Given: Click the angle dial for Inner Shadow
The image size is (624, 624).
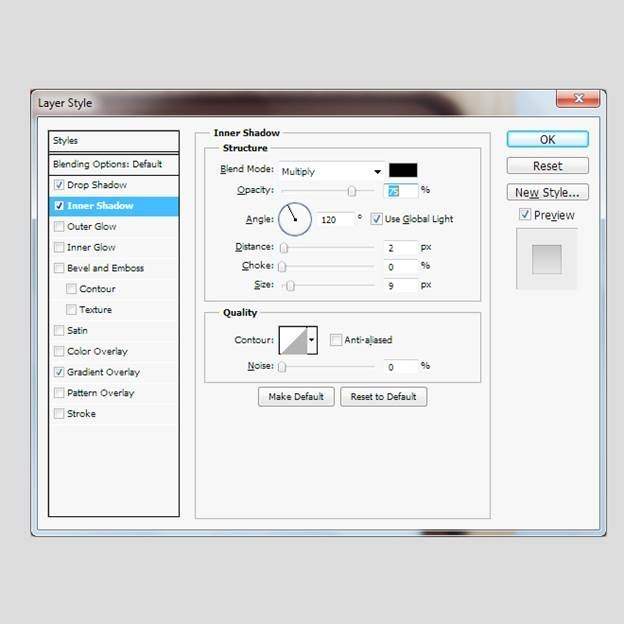Looking at the screenshot, I should (x=294, y=218).
